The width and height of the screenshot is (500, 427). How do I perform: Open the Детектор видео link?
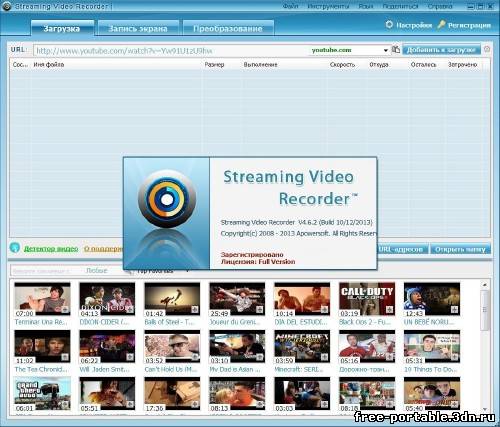[x=51, y=249]
